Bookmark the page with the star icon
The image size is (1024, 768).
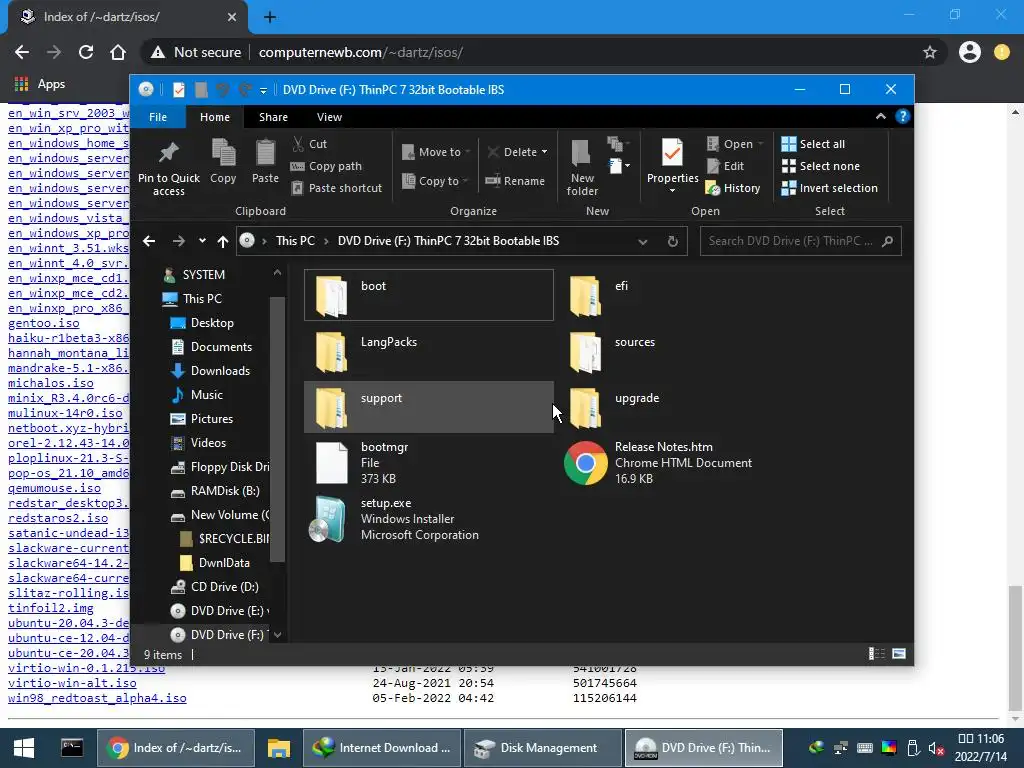tap(930, 52)
